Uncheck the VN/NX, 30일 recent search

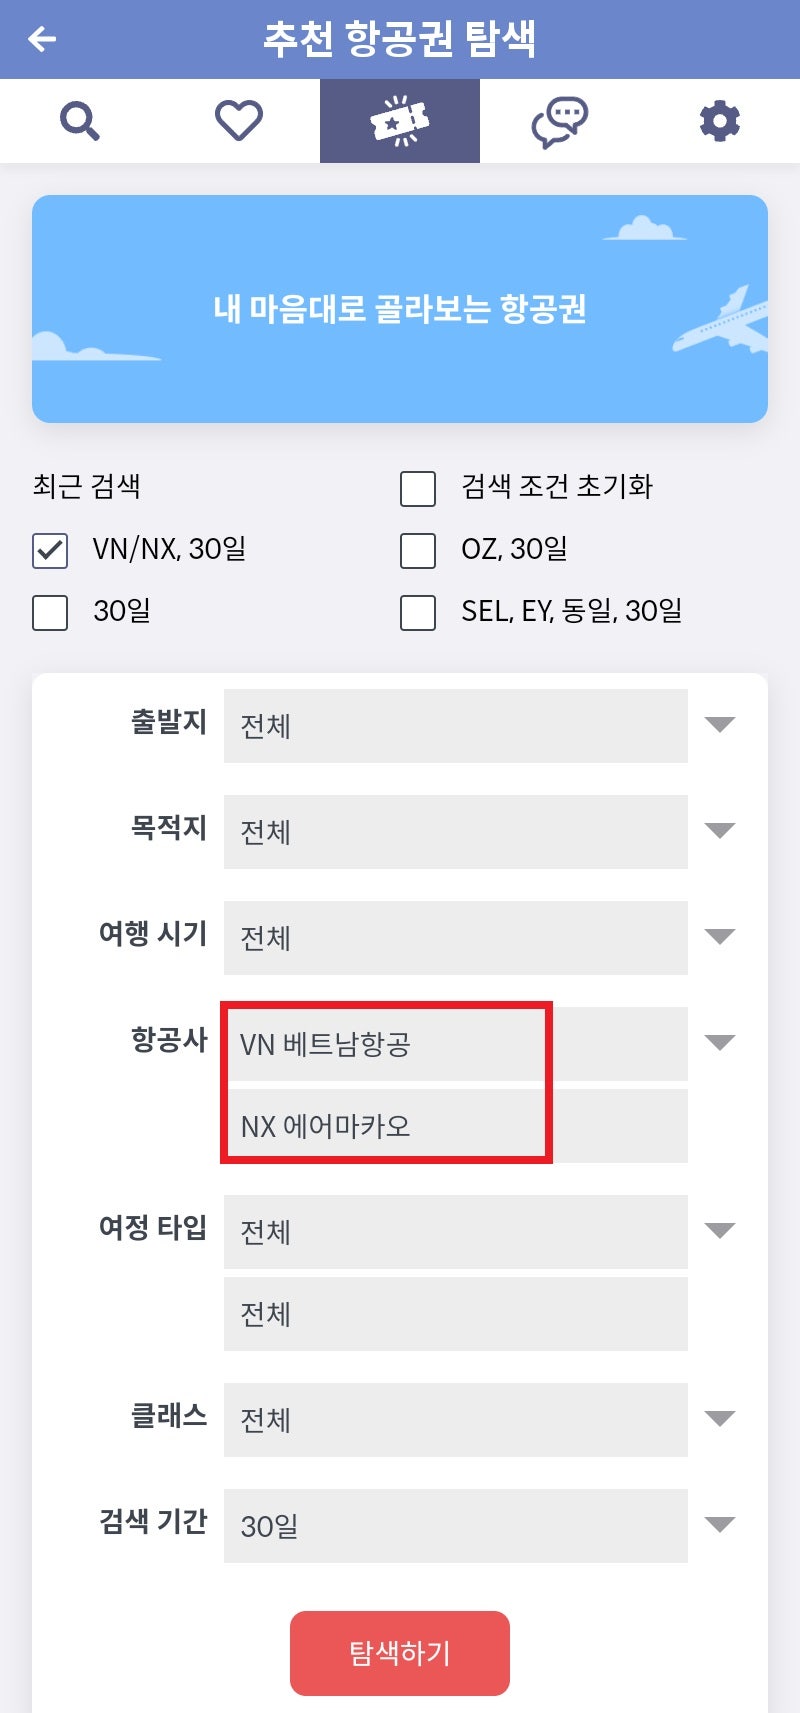coord(49,549)
